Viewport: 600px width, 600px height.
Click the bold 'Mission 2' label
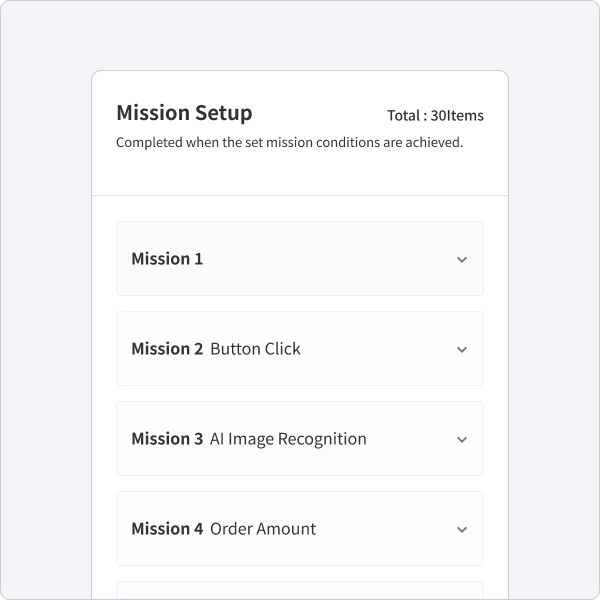tap(167, 349)
